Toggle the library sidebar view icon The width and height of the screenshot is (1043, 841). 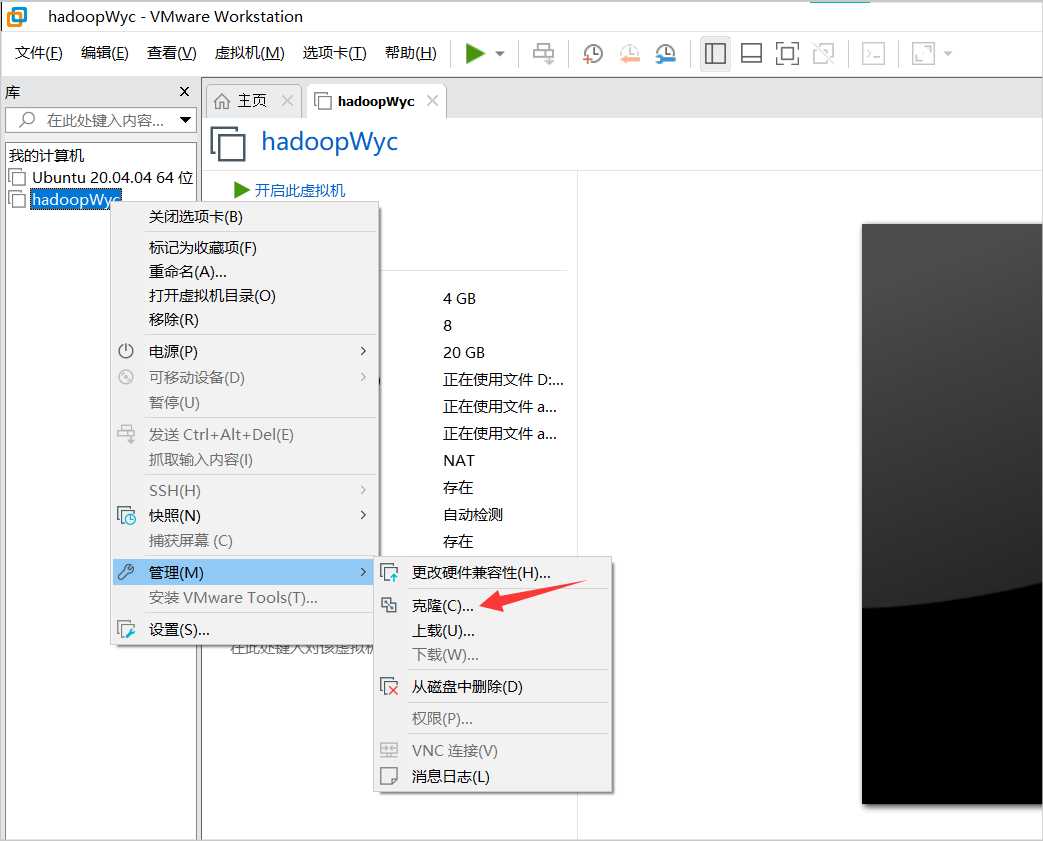715,53
